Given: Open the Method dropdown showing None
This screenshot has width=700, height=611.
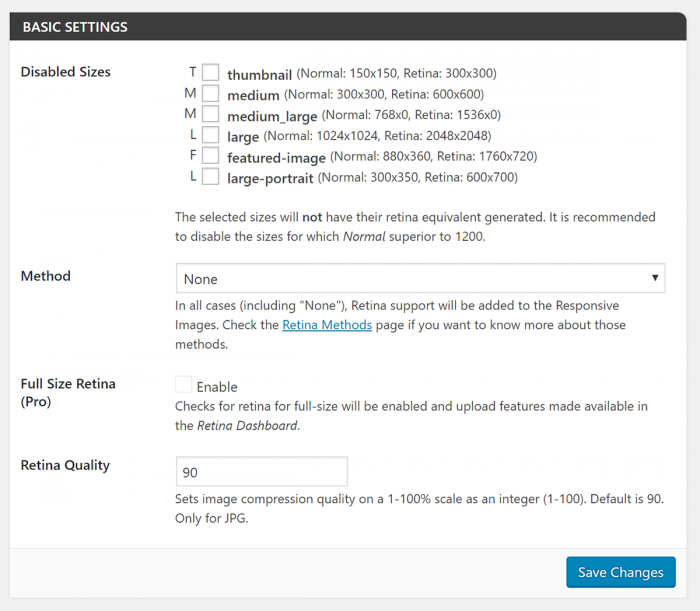Looking at the screenshot, I should tap(420, 278).
